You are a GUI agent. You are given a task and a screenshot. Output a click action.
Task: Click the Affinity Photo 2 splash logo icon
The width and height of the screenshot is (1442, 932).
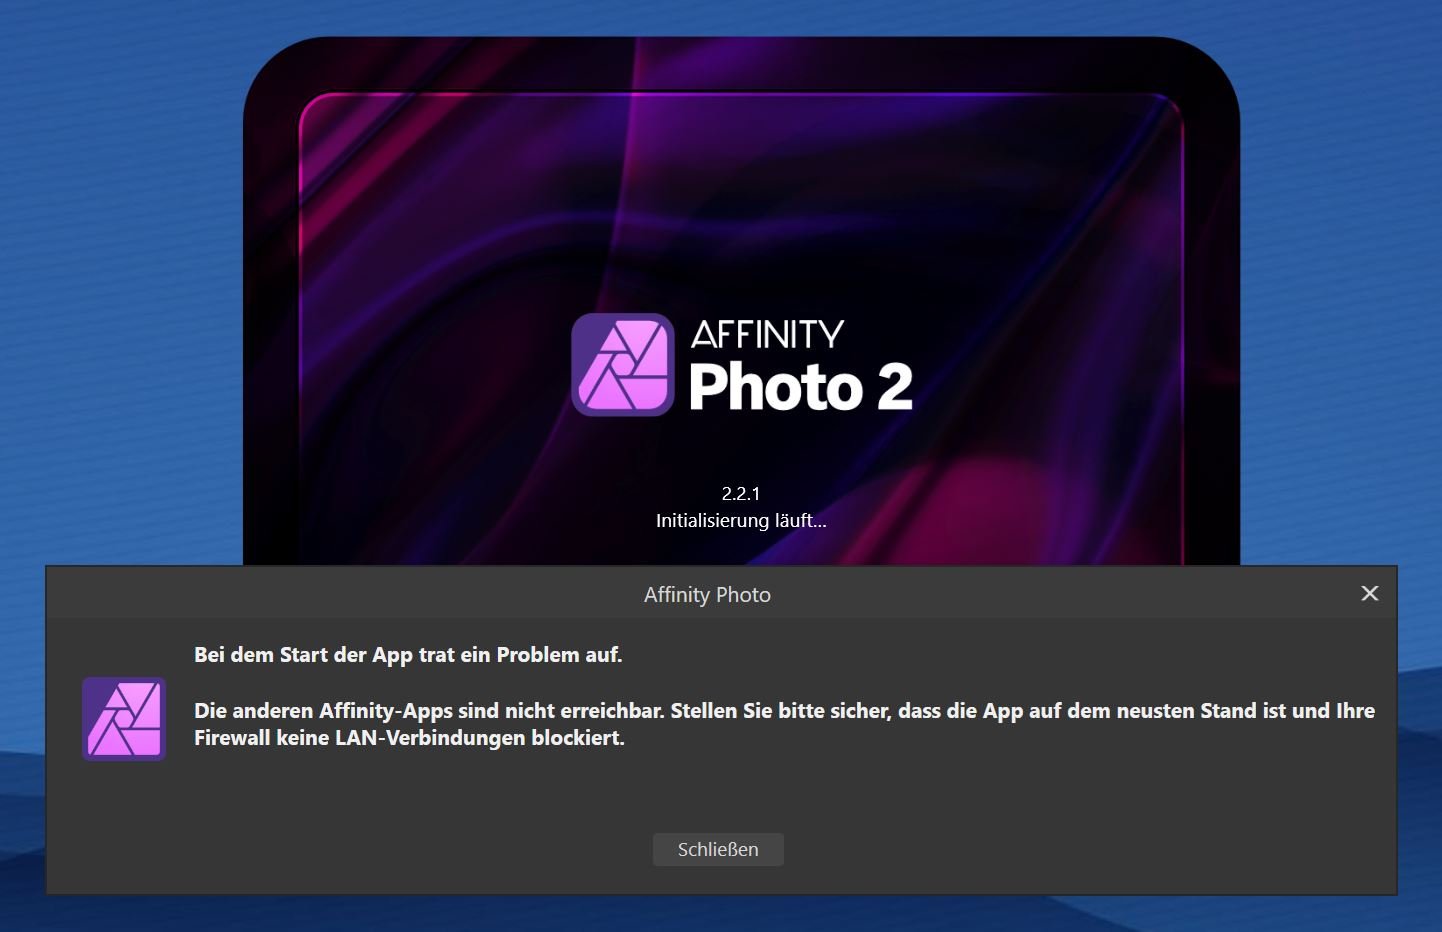(623, 365)
